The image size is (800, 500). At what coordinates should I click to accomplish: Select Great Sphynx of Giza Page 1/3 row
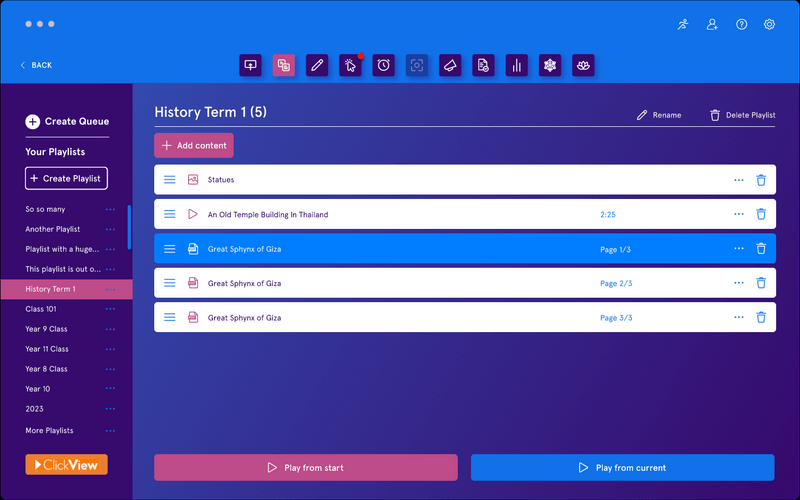(465, 248)
